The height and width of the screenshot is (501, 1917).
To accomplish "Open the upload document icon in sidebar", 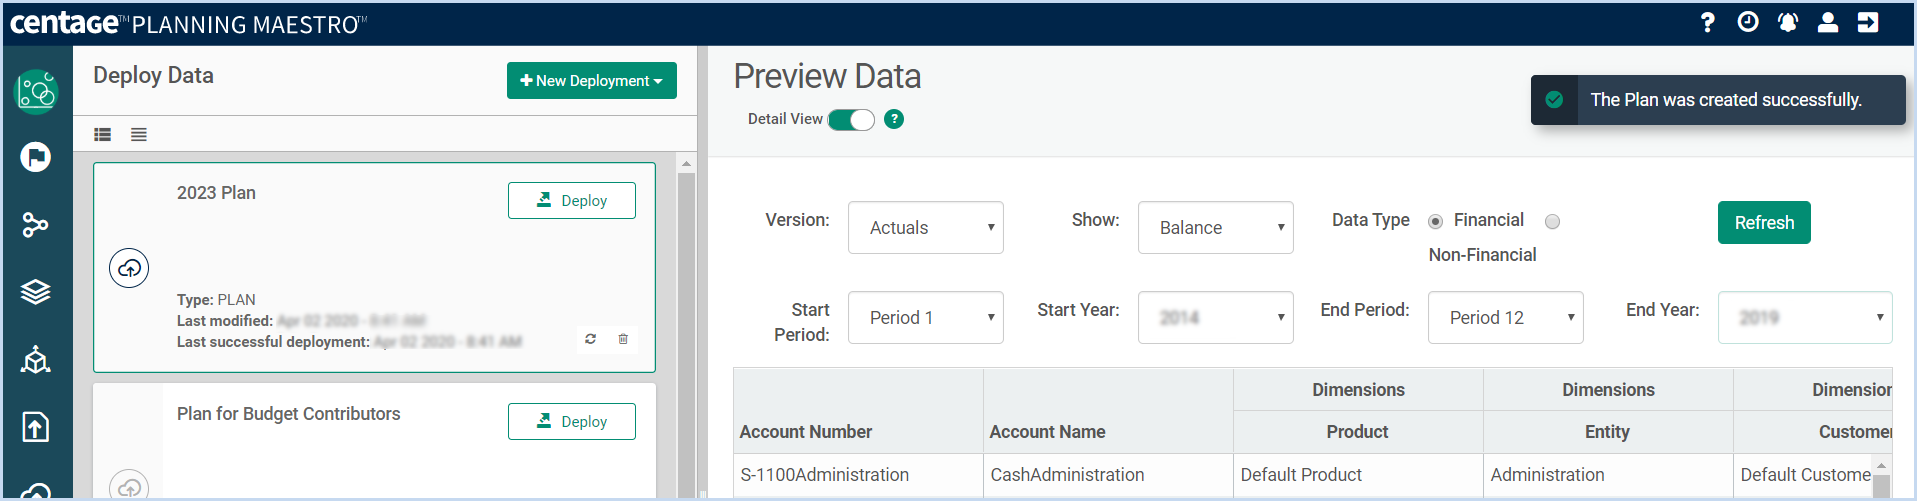I will (x=36, y=427).
